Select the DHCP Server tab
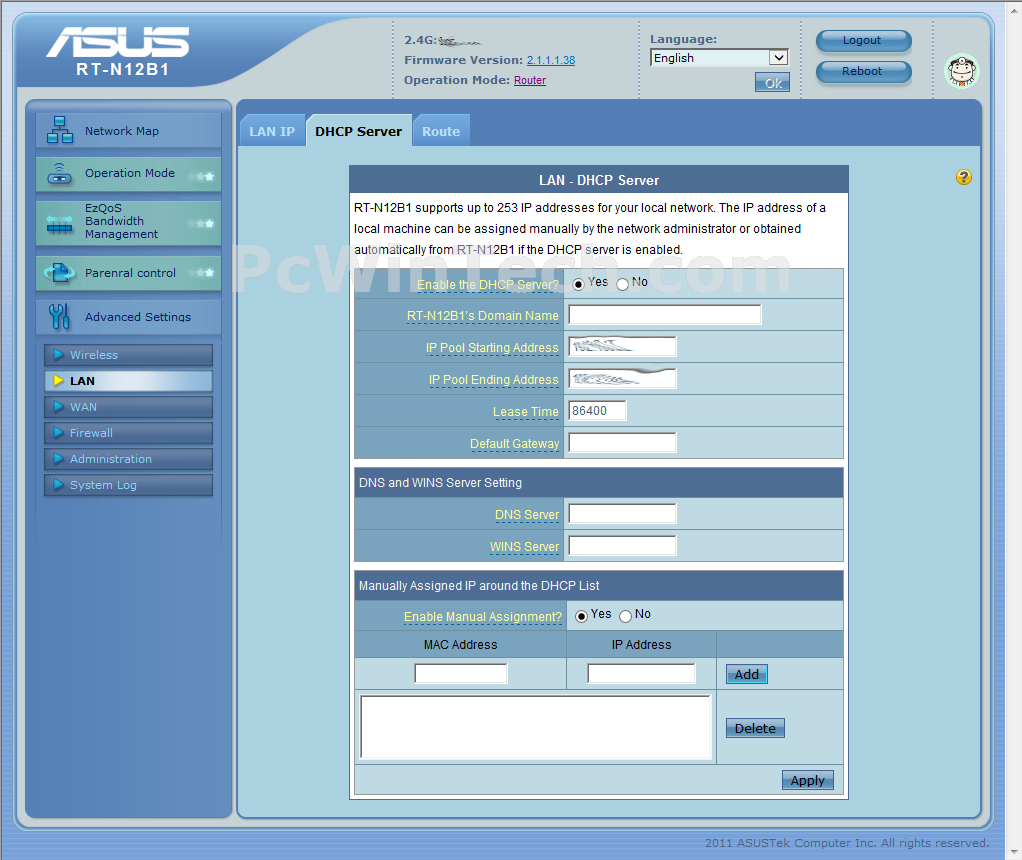This screenshot has width=1022, height=860. coord(358,131)
